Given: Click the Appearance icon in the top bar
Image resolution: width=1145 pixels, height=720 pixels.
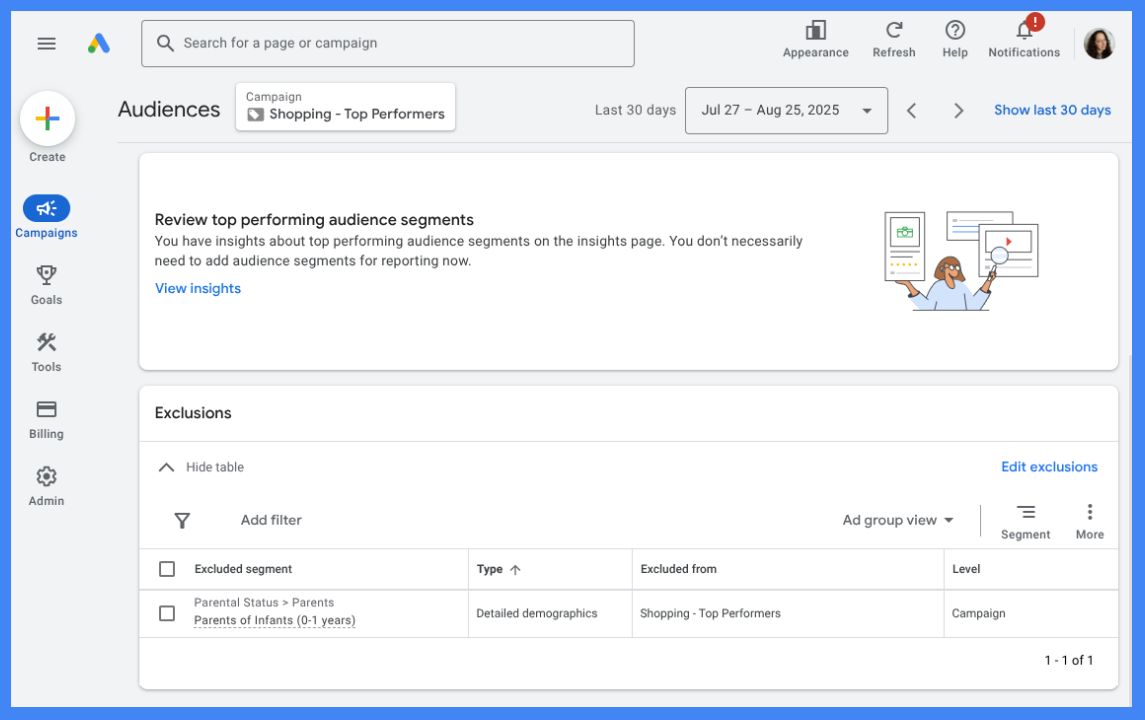Looking at the screenshot, I should 815,35.
